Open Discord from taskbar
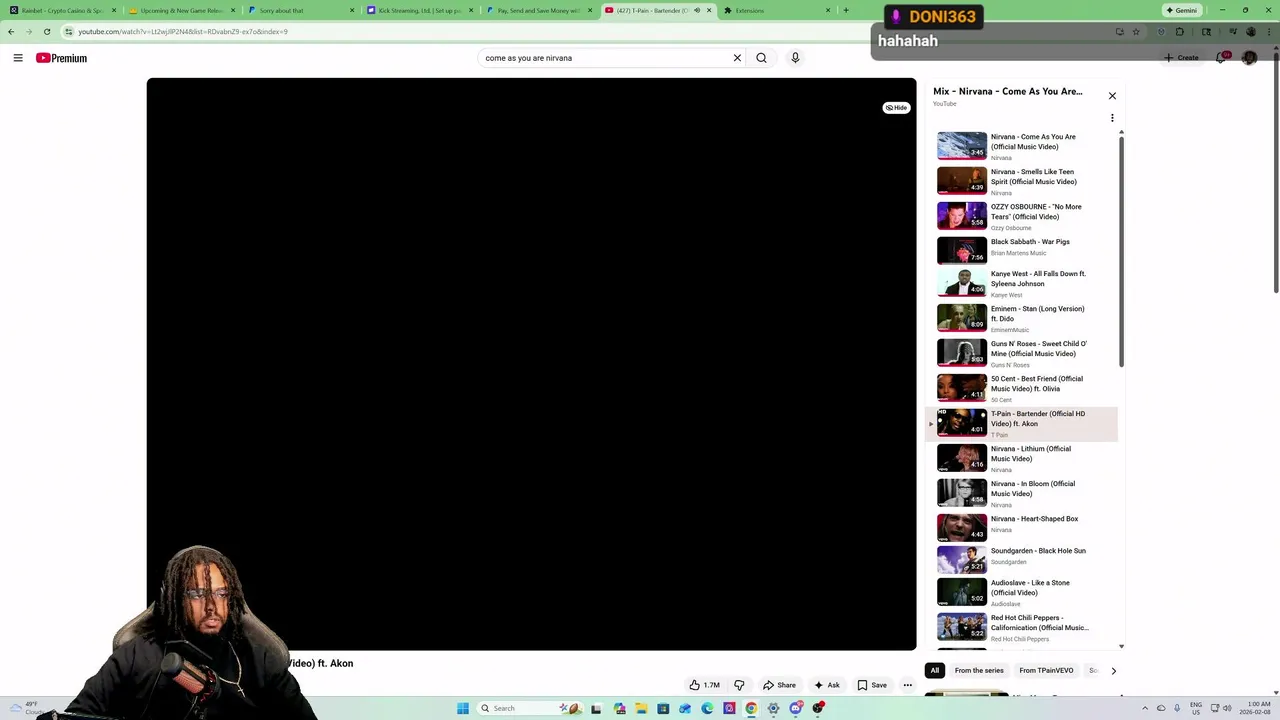The width and height of the screenshot is (1280, 720). point(795,709)
